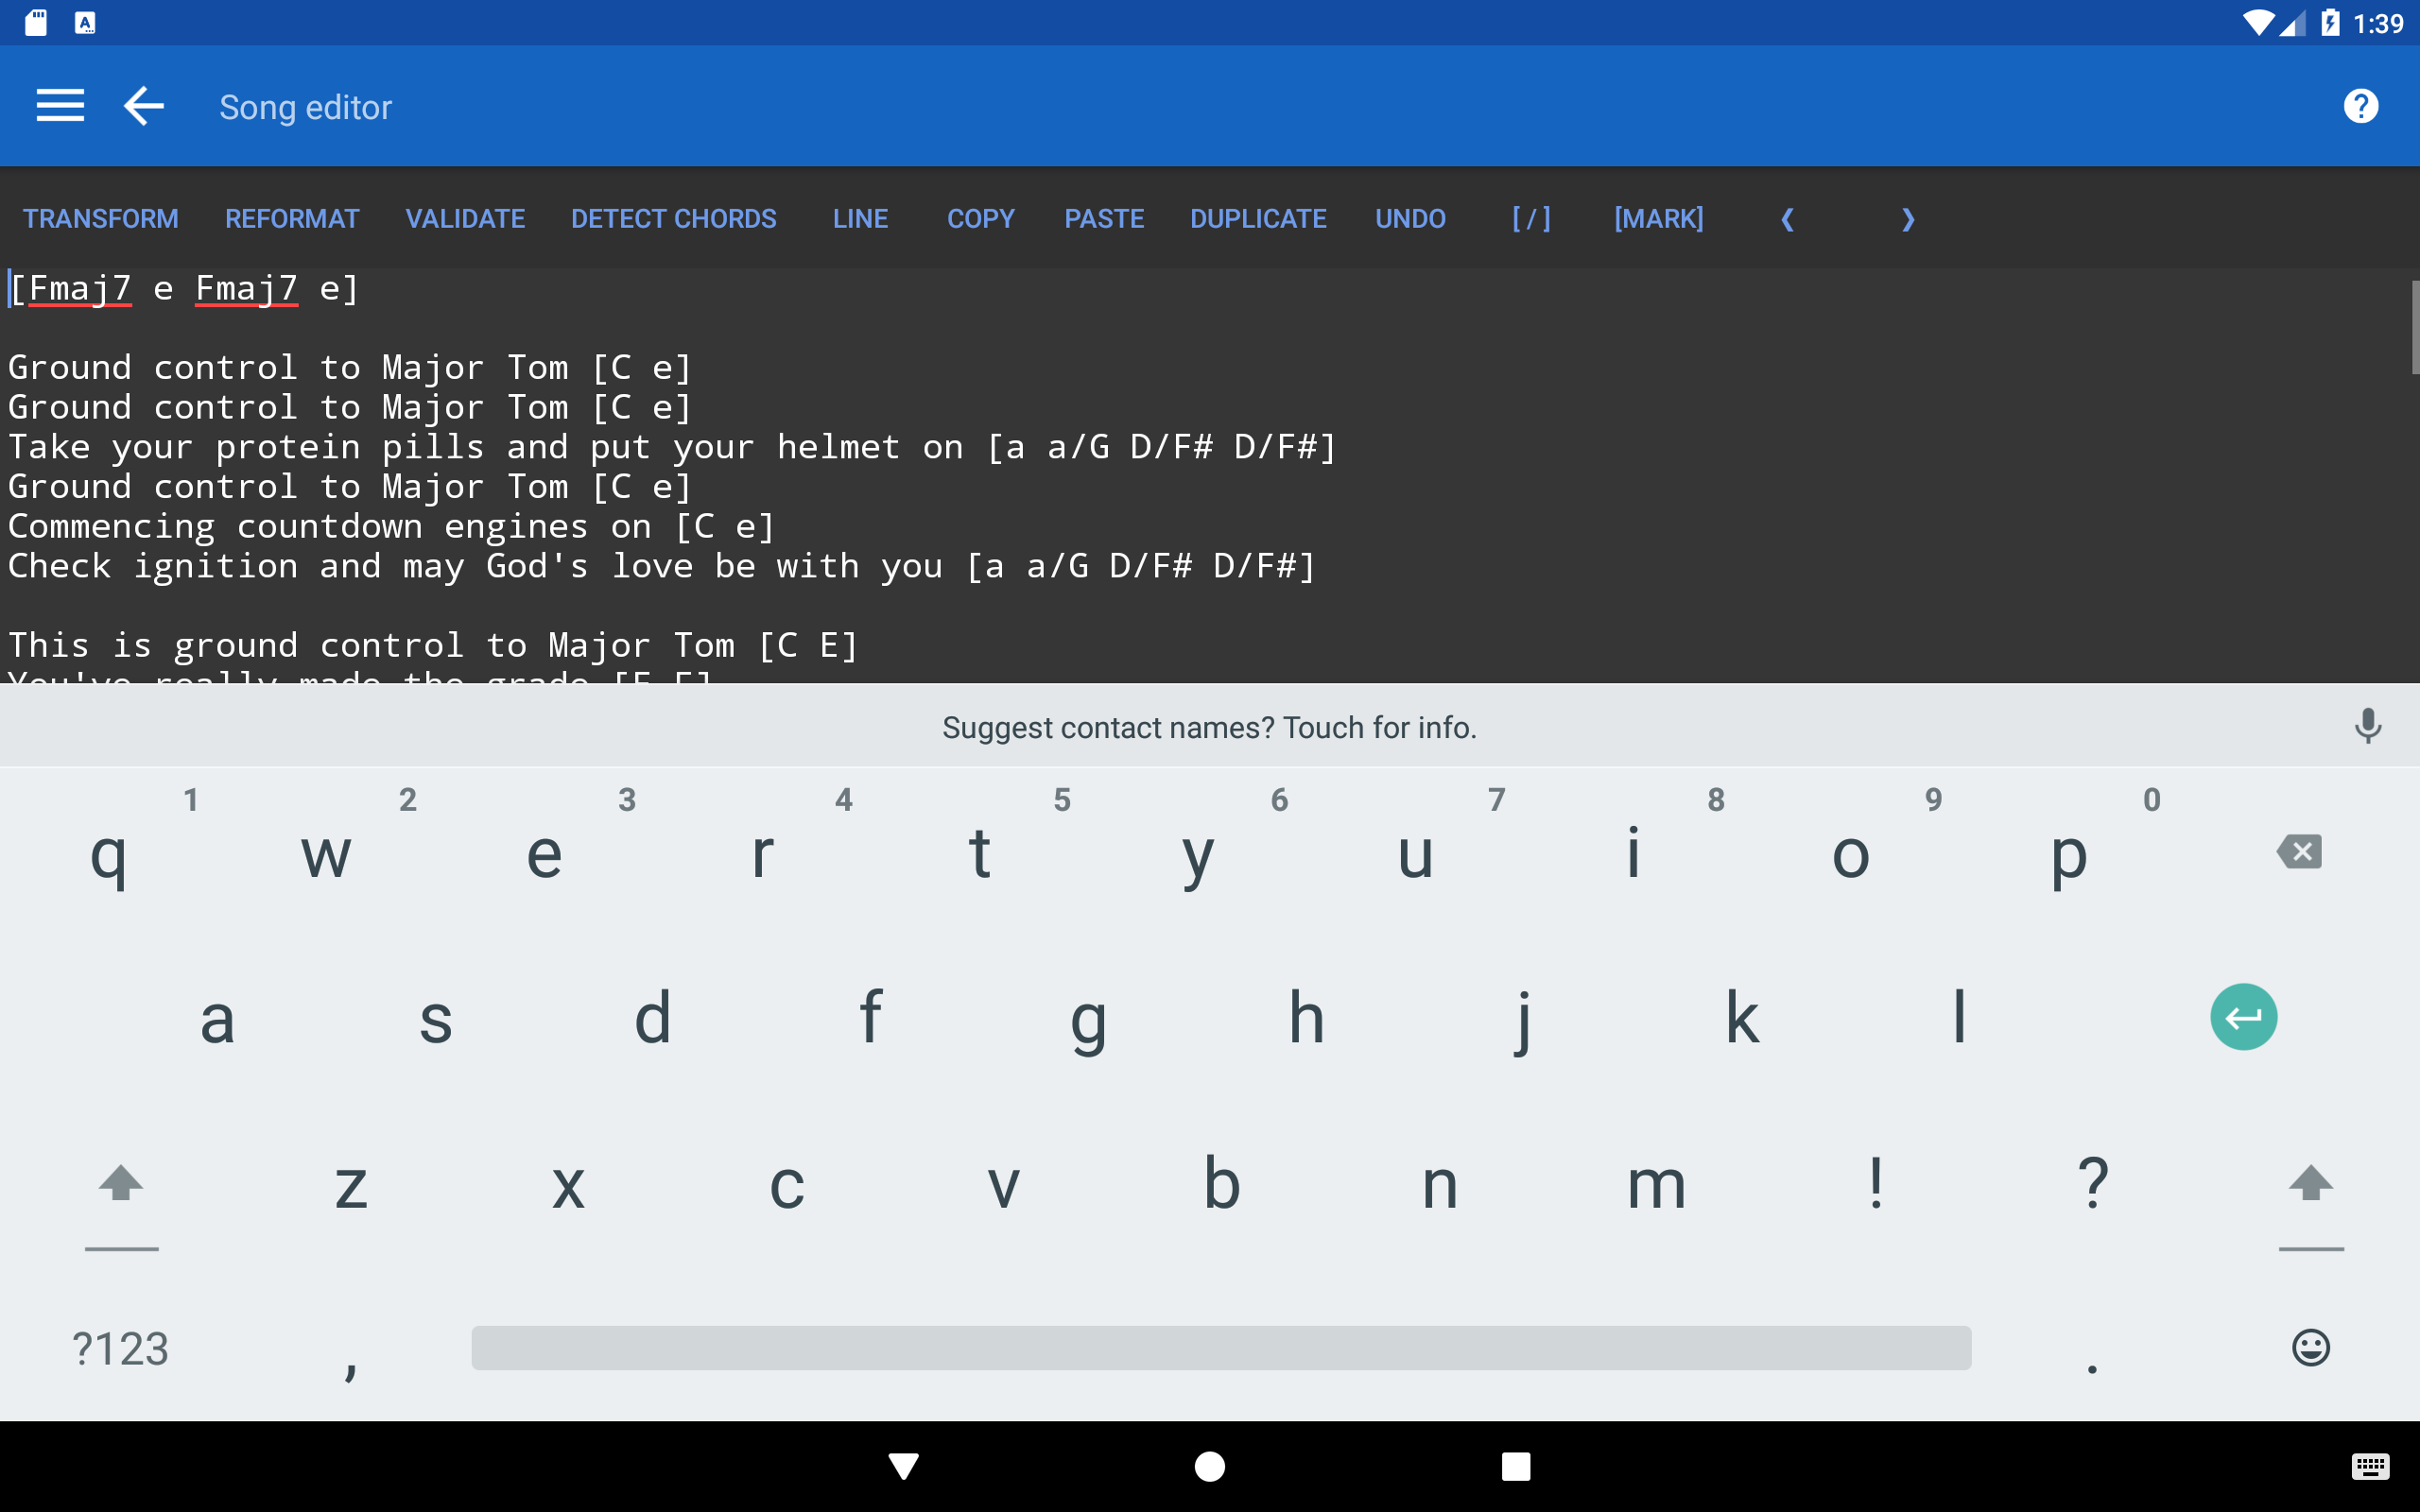Tap Suggest contact names info bar
This screenshot has width=2420, height=1512.
(x=1208, y=727)
